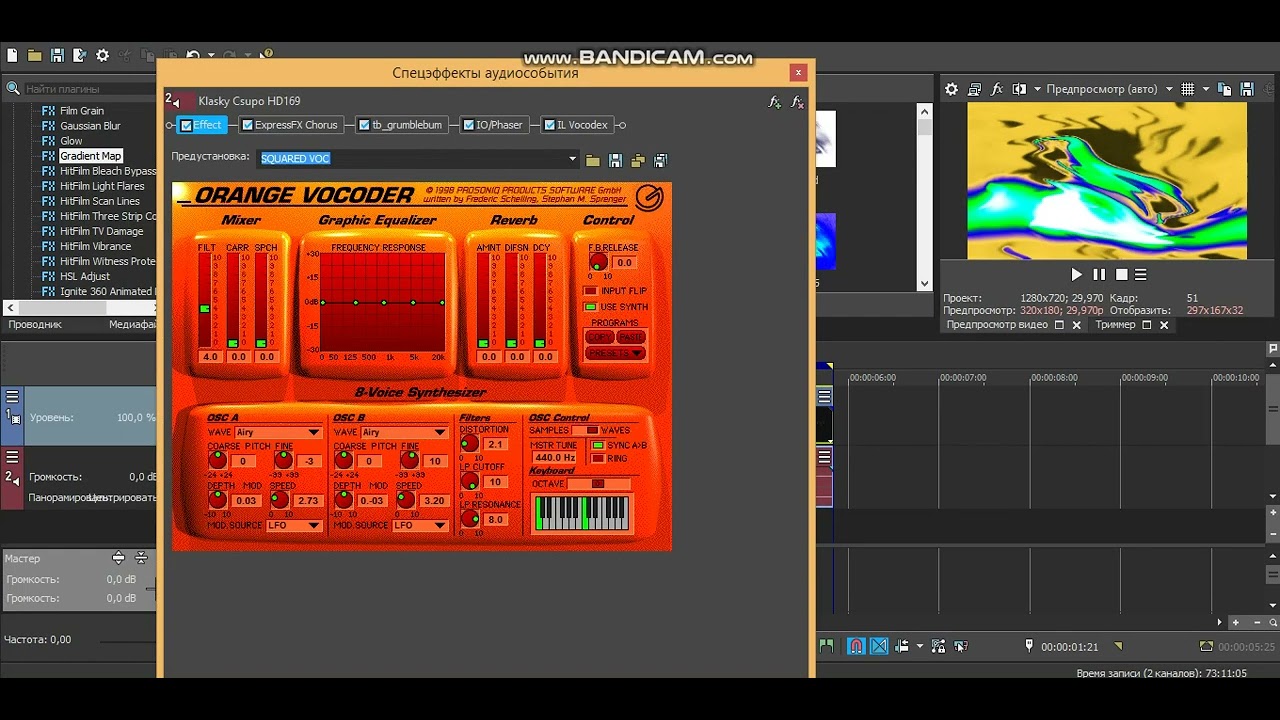Open preview properties gear icon
The width and height of the screenshot is (1280, 720).
[x=952, y=89]
